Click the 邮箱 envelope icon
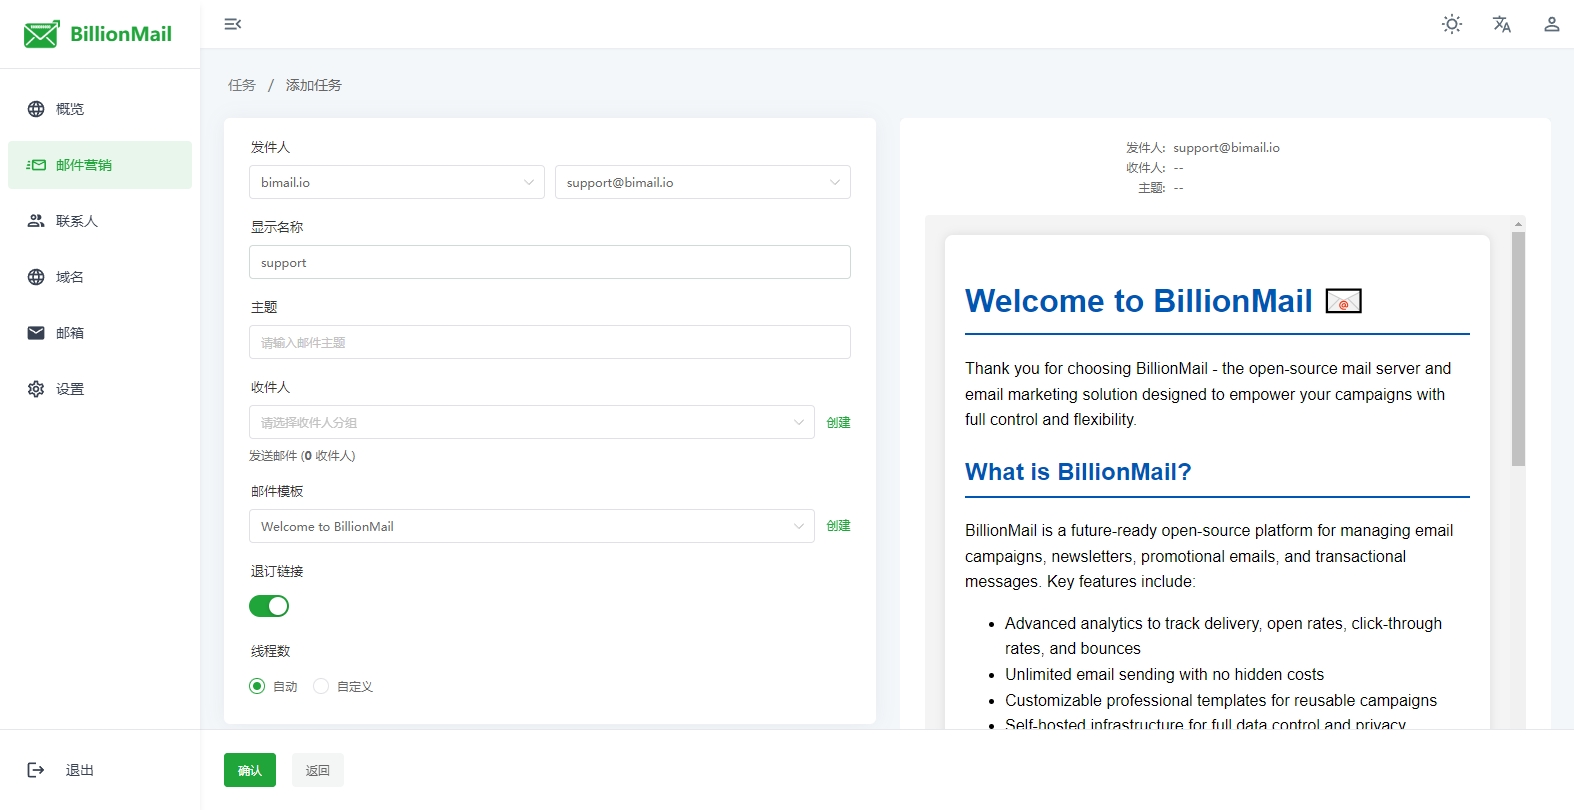Screen dimensions: 1574x810 [x=36, y=333]
